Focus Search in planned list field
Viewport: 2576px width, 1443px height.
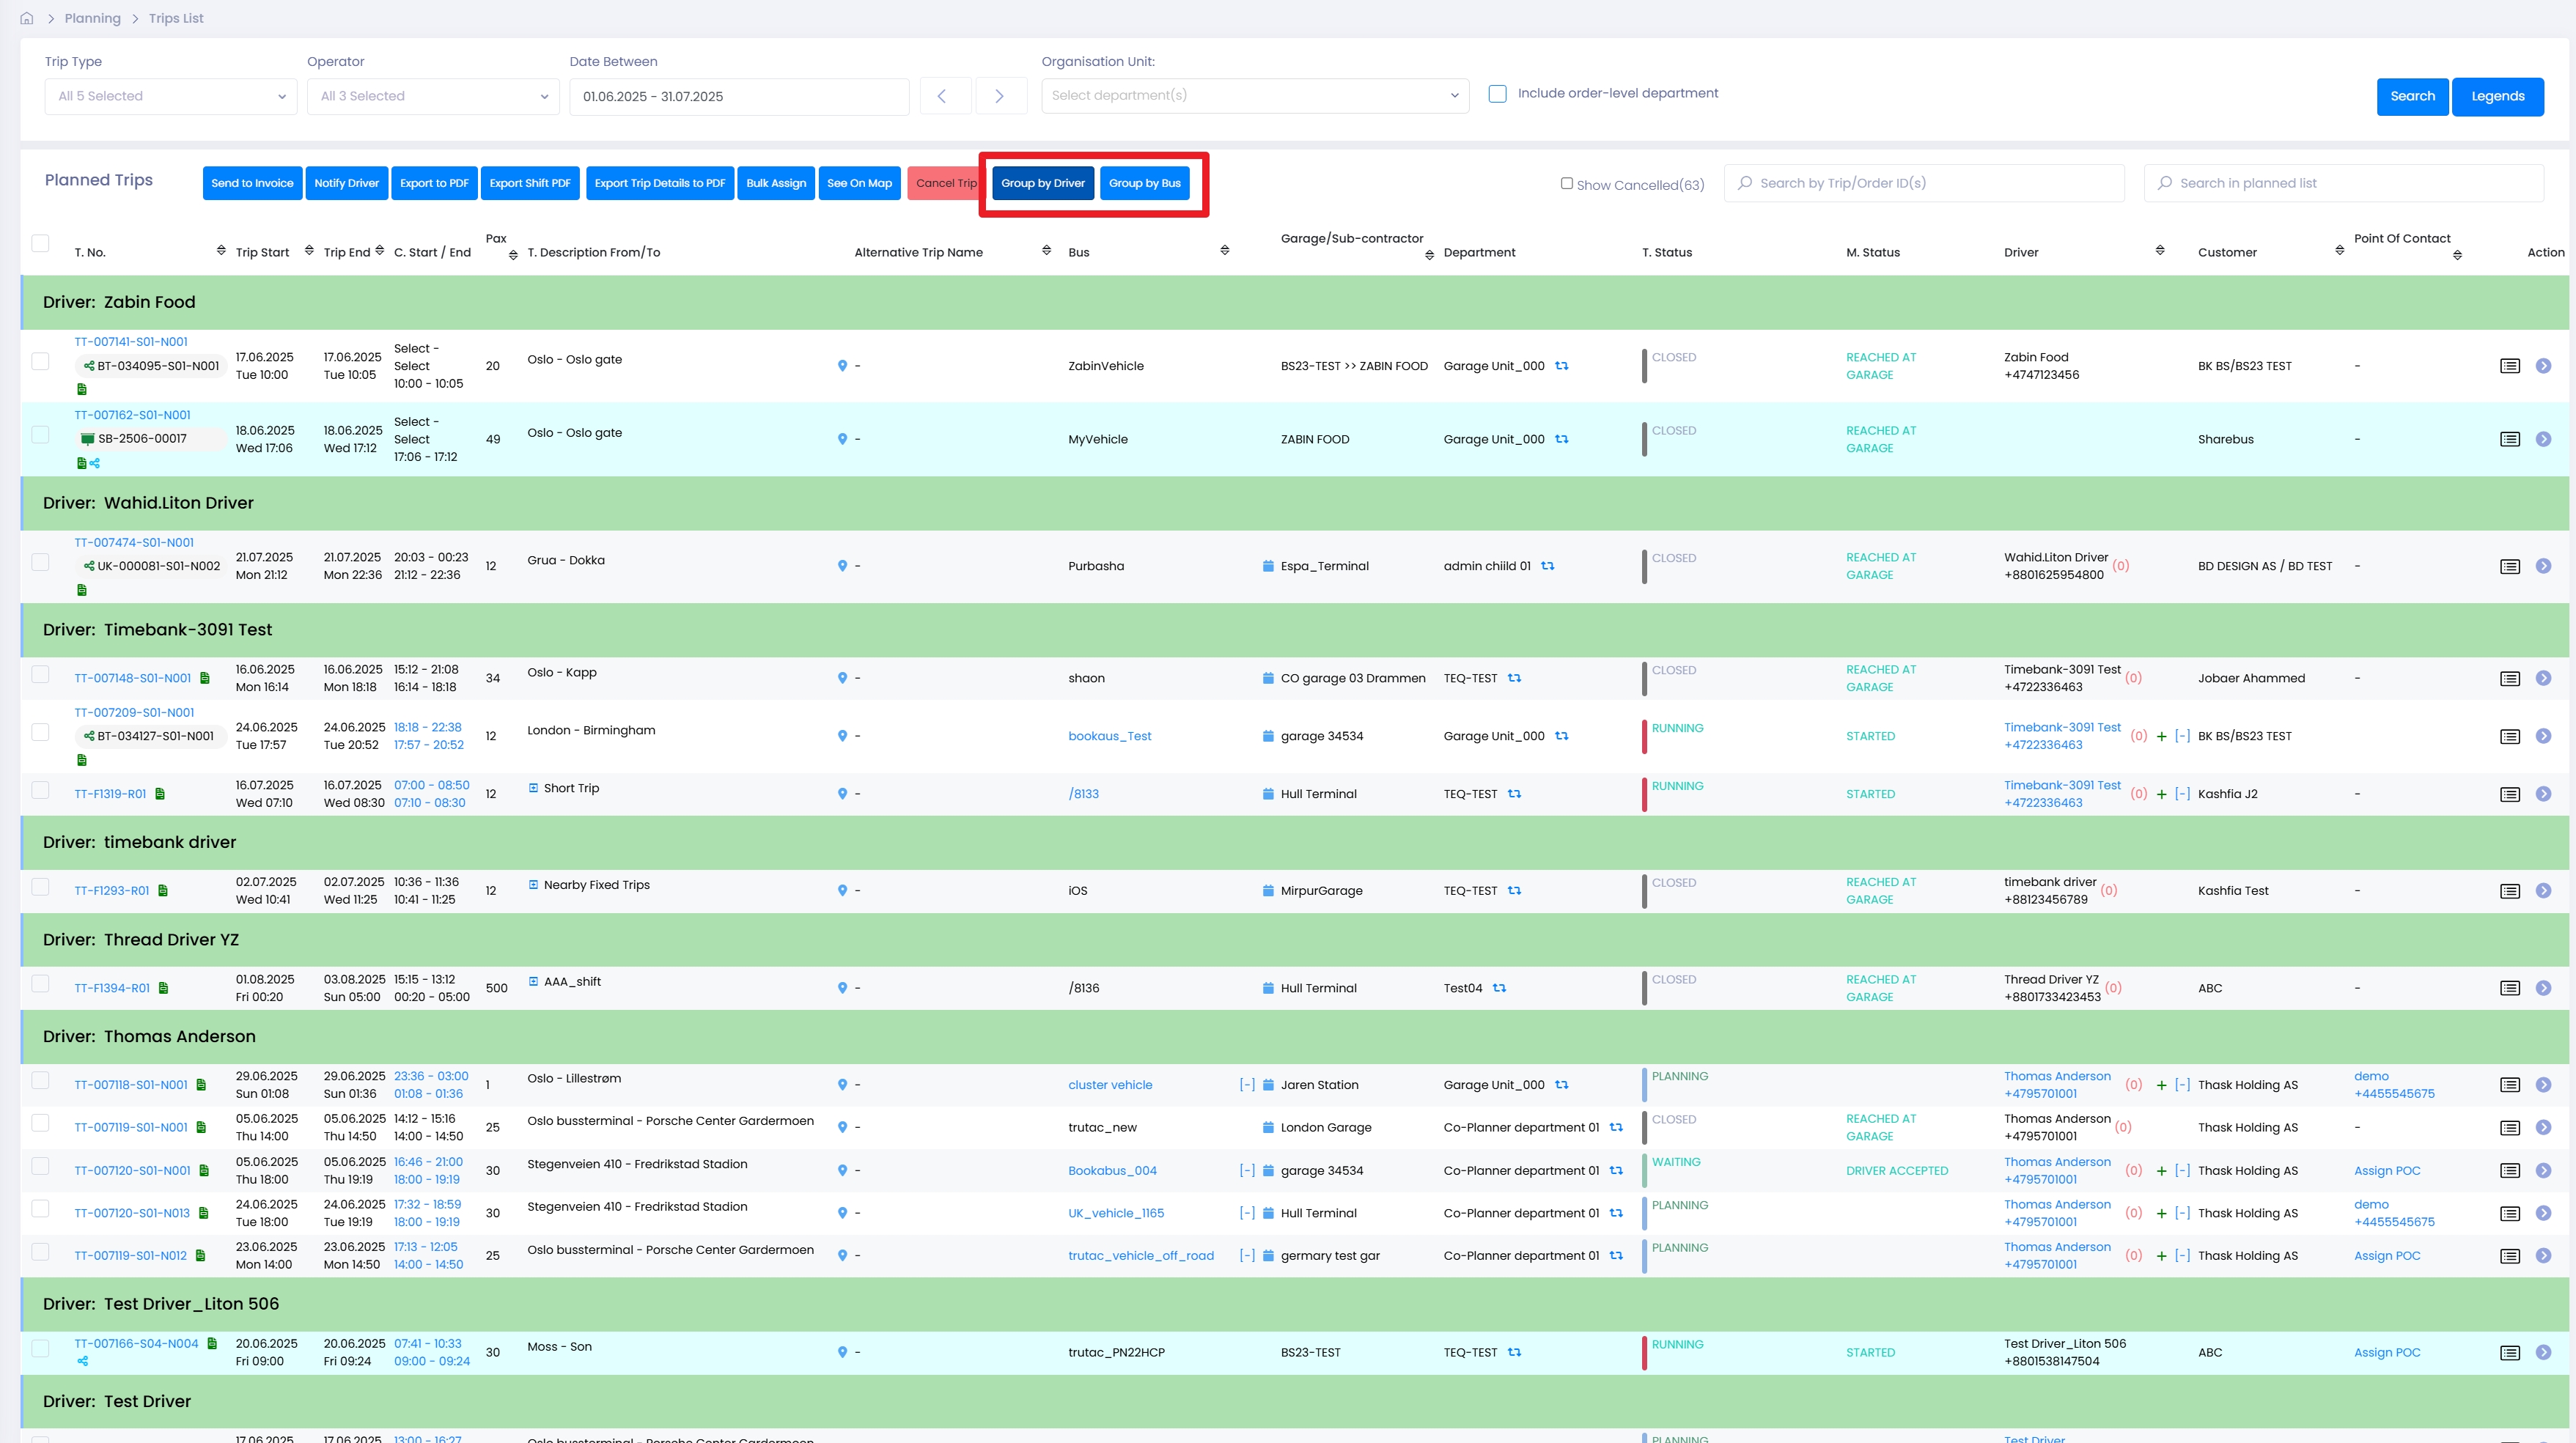[x=2344, y=183]
